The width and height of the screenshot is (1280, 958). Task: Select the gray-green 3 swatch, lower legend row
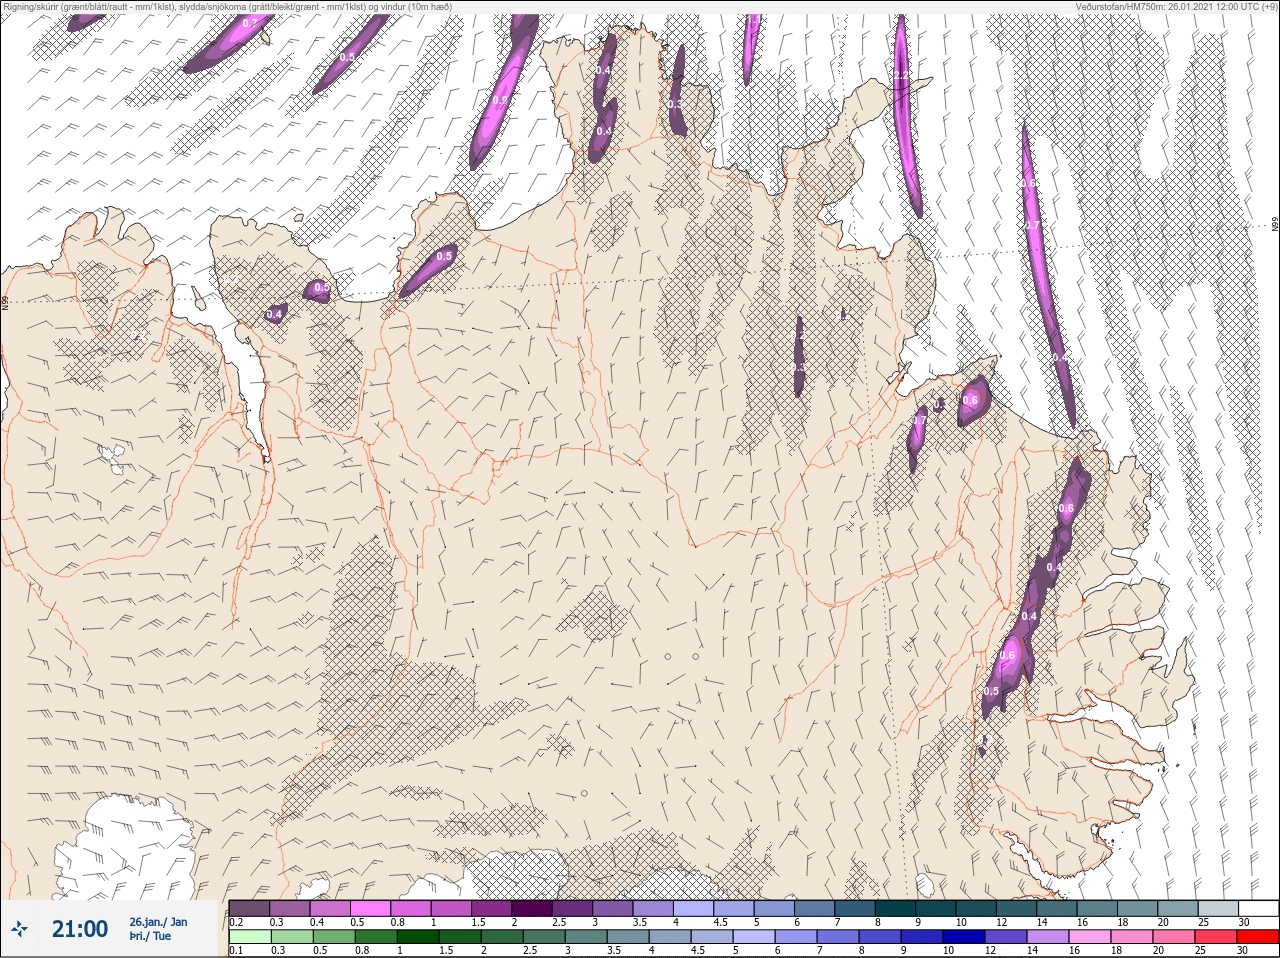(586, 937)
